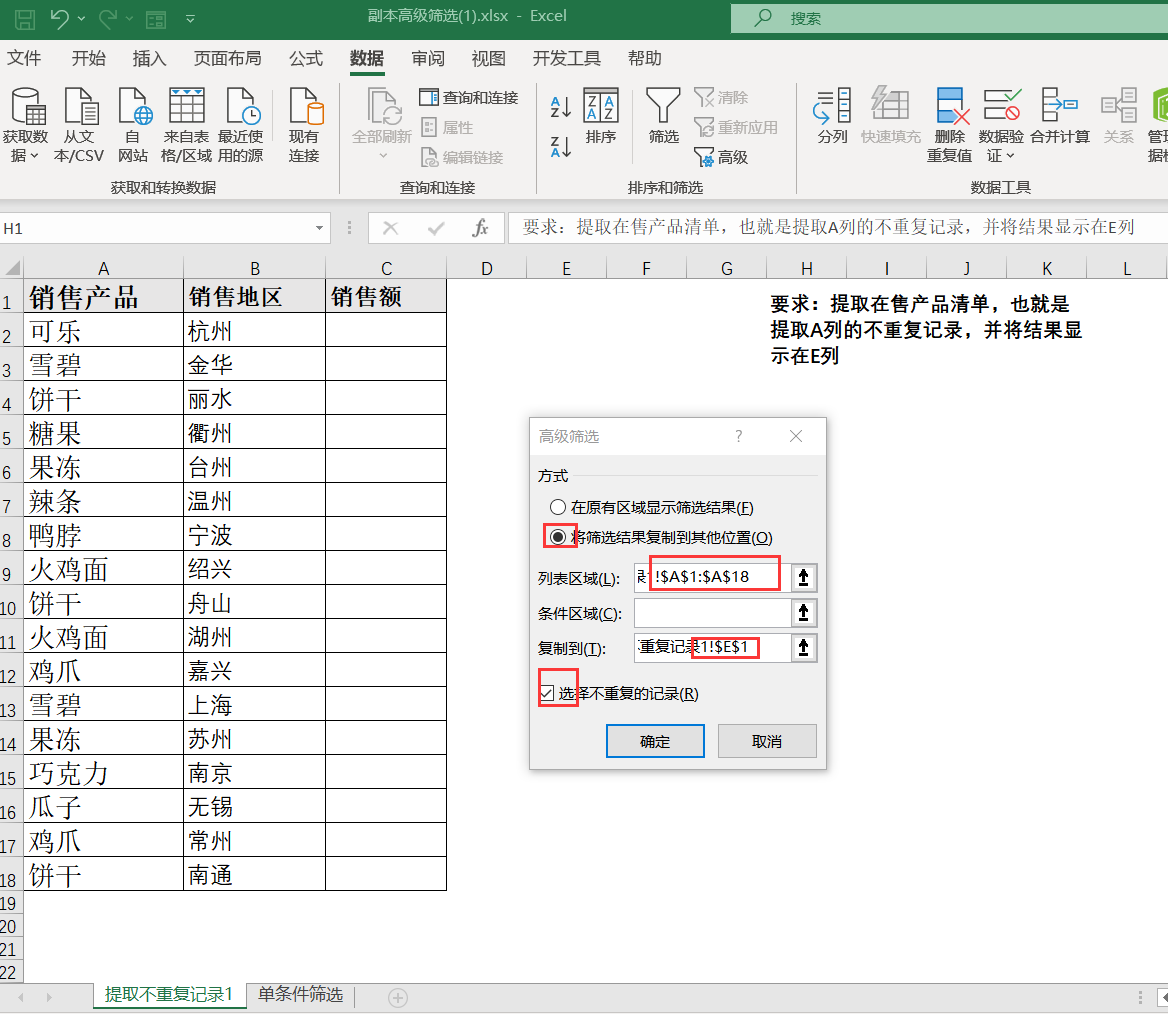This screenshot has width=1168, height=1014.
Task: Close the 高级筛选 dialog
Action: pyautogui.click(x=796, y=436)
